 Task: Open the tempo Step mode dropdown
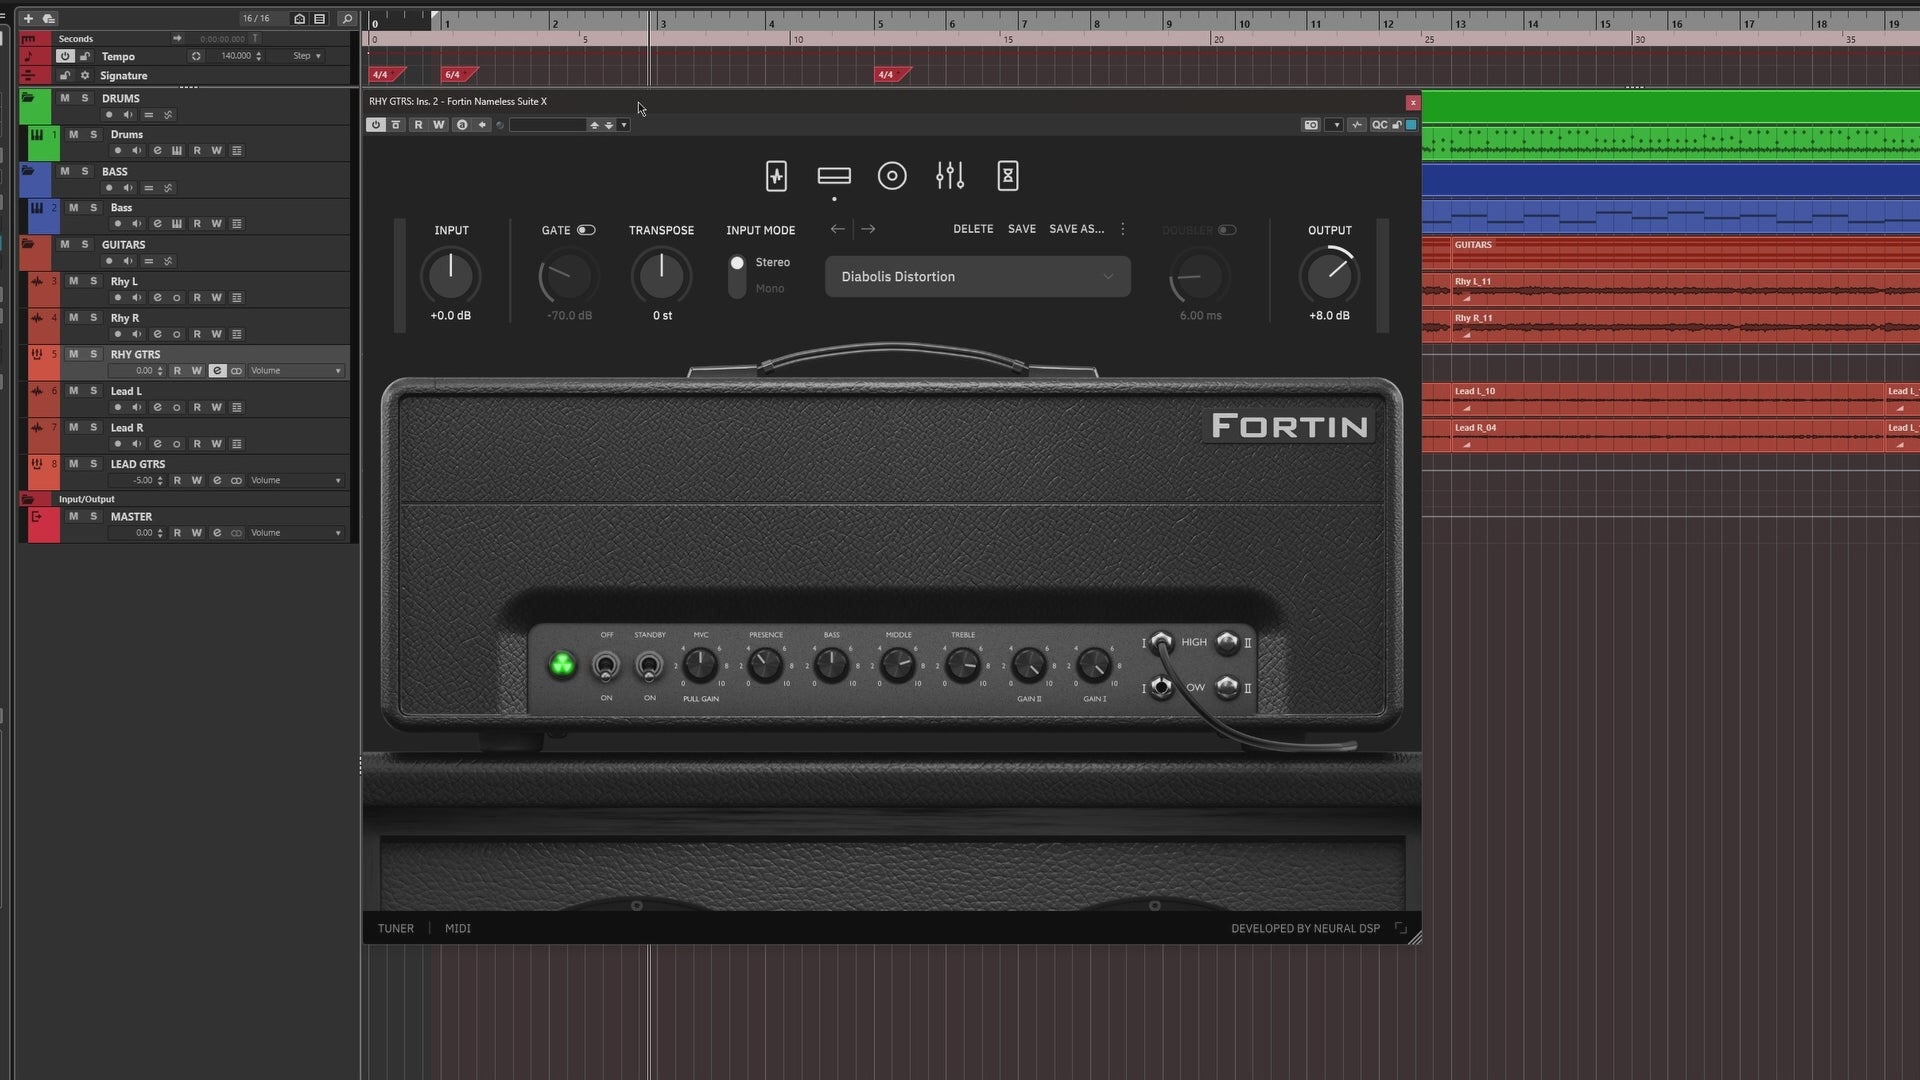click(307, 56)
